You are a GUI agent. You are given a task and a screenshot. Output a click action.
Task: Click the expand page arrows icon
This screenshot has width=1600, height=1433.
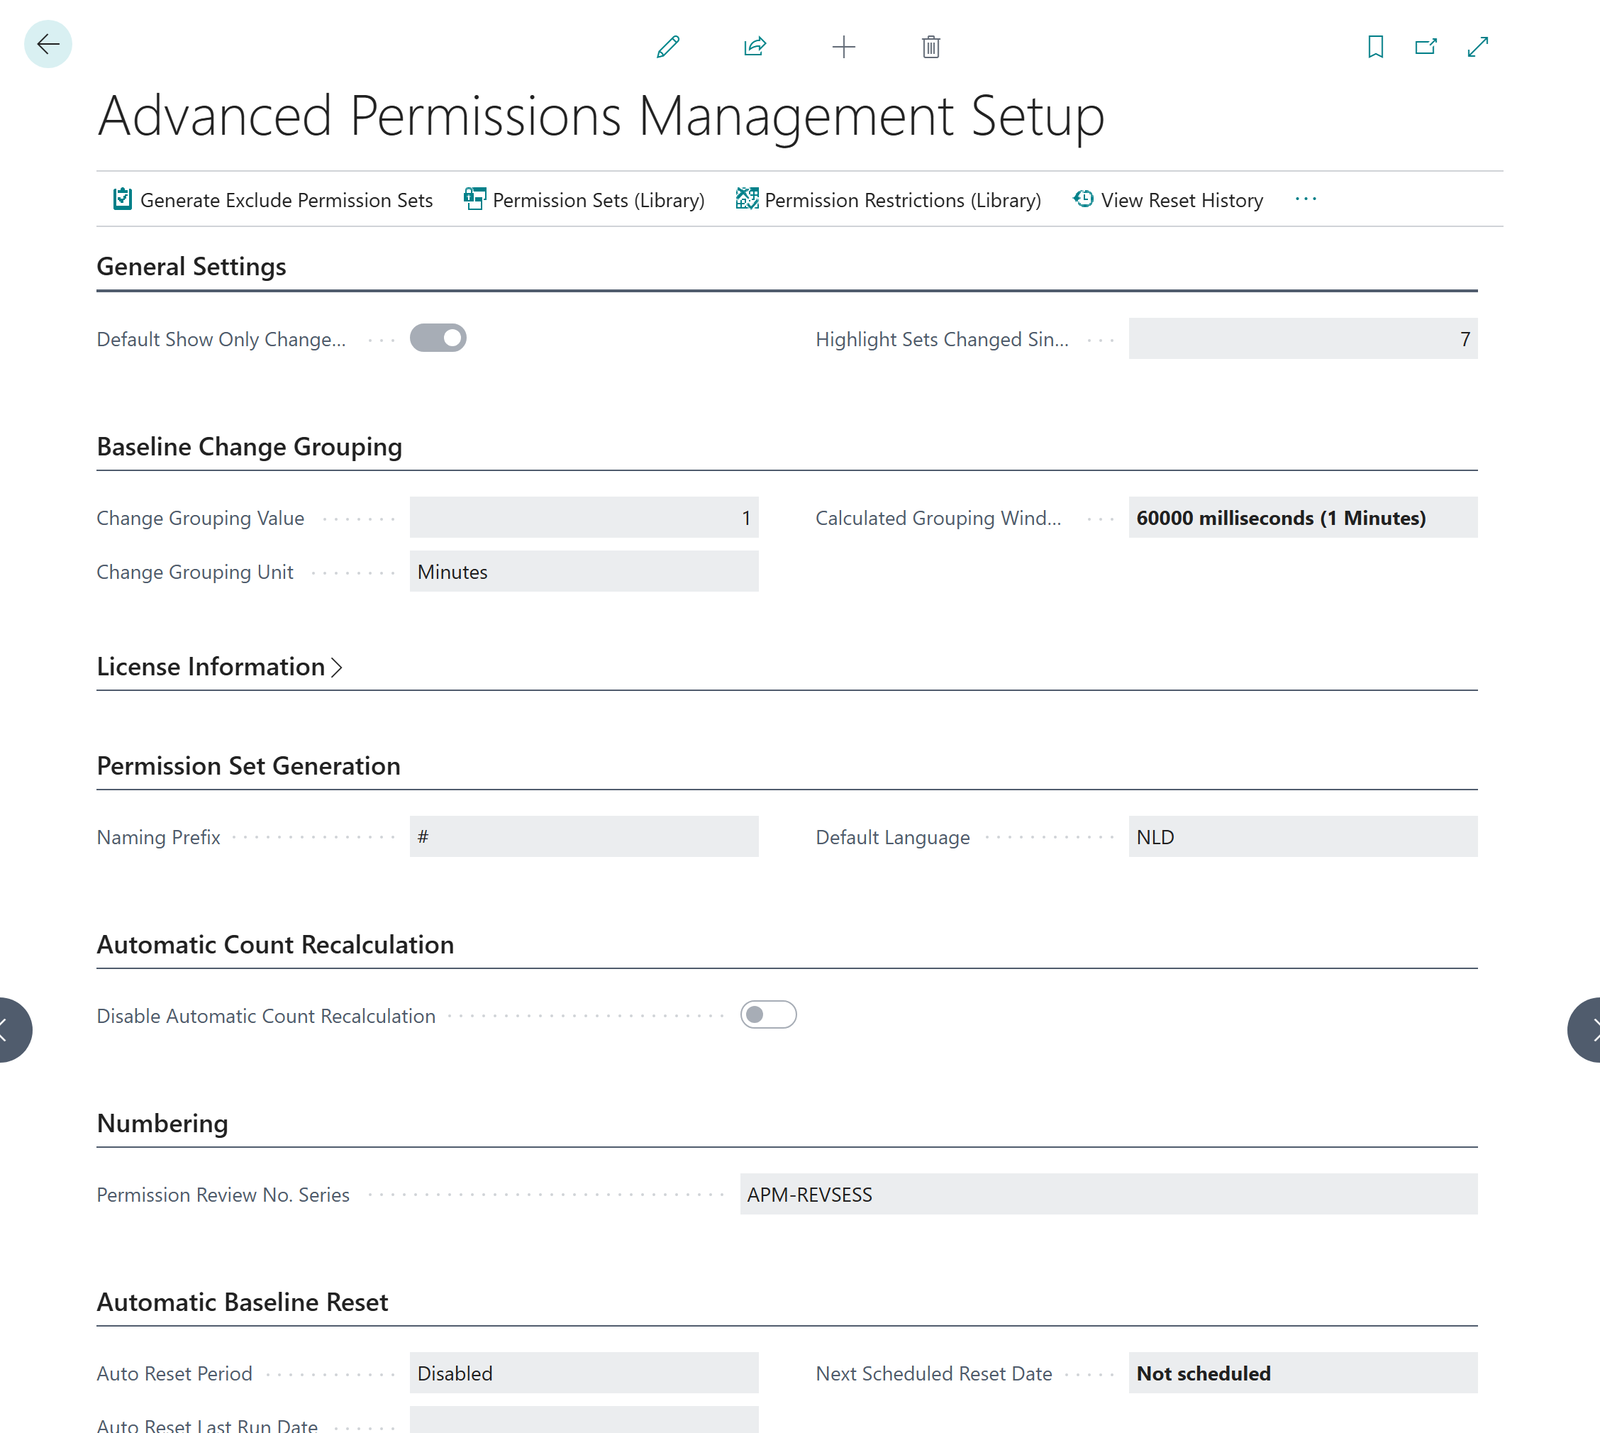click(x=1478, y=47)
